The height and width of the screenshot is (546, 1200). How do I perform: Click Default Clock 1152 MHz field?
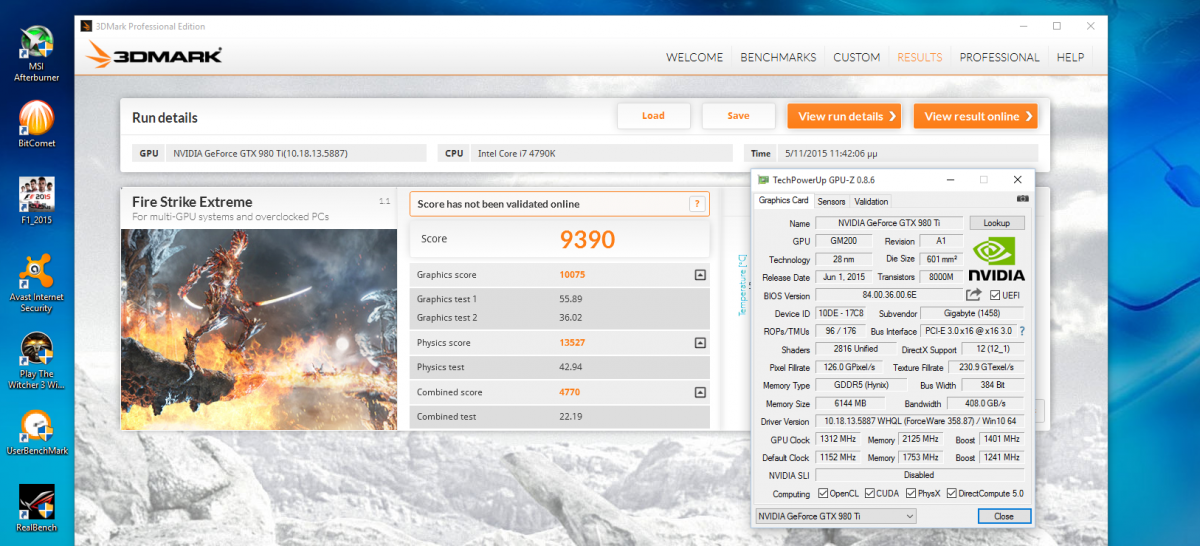[x=838, y=457]
